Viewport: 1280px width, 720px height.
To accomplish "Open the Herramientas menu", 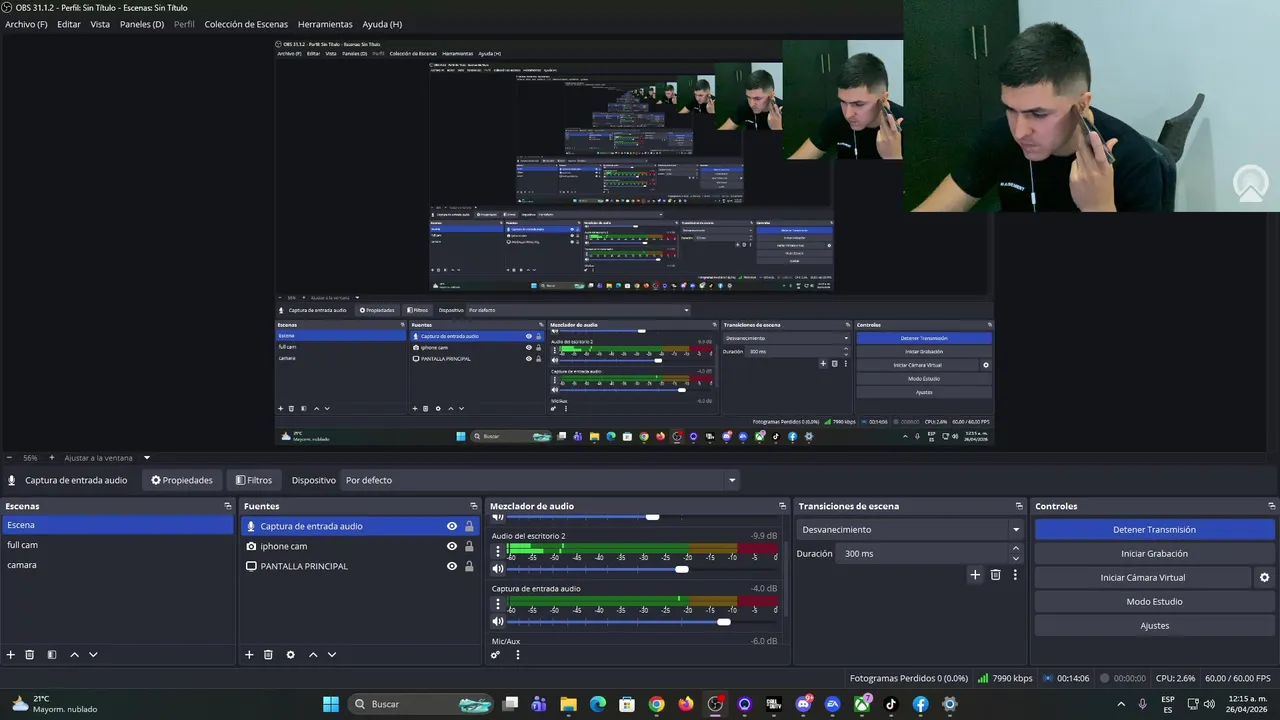I will [325, 24].
